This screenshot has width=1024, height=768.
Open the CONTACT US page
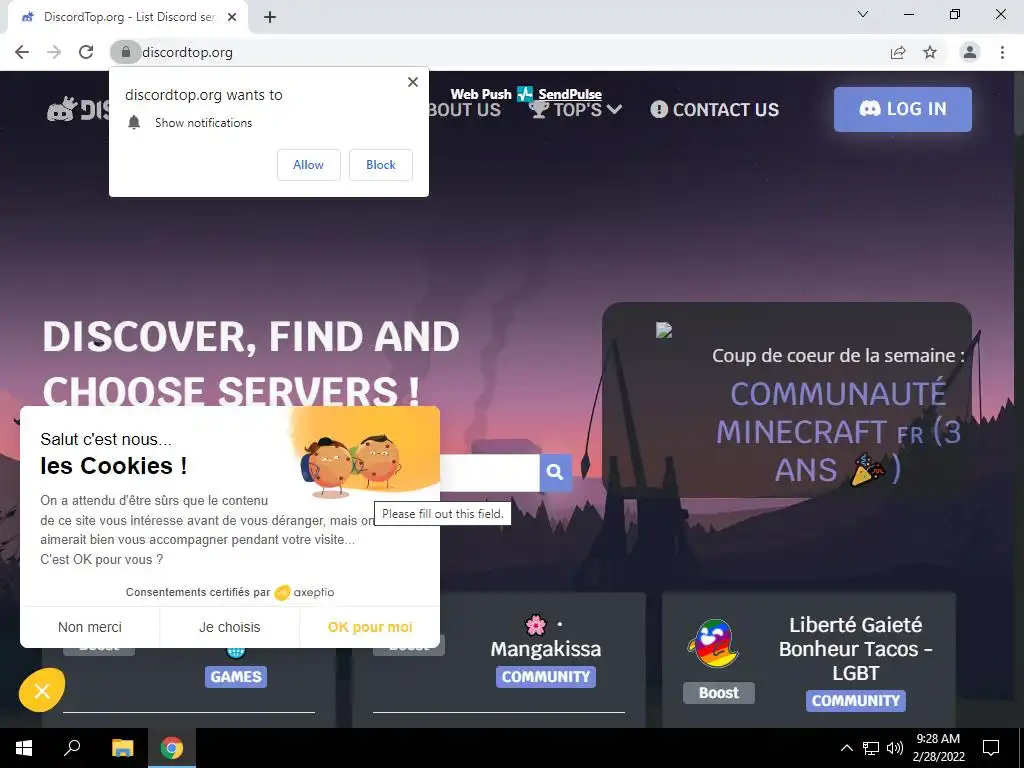pos(714,110)
